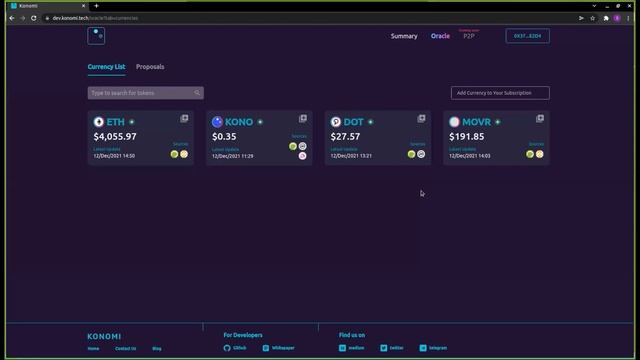Screen dimensions: 640x360
Task: Click the gray source icon on DOT card
Action: coord(421,154)
